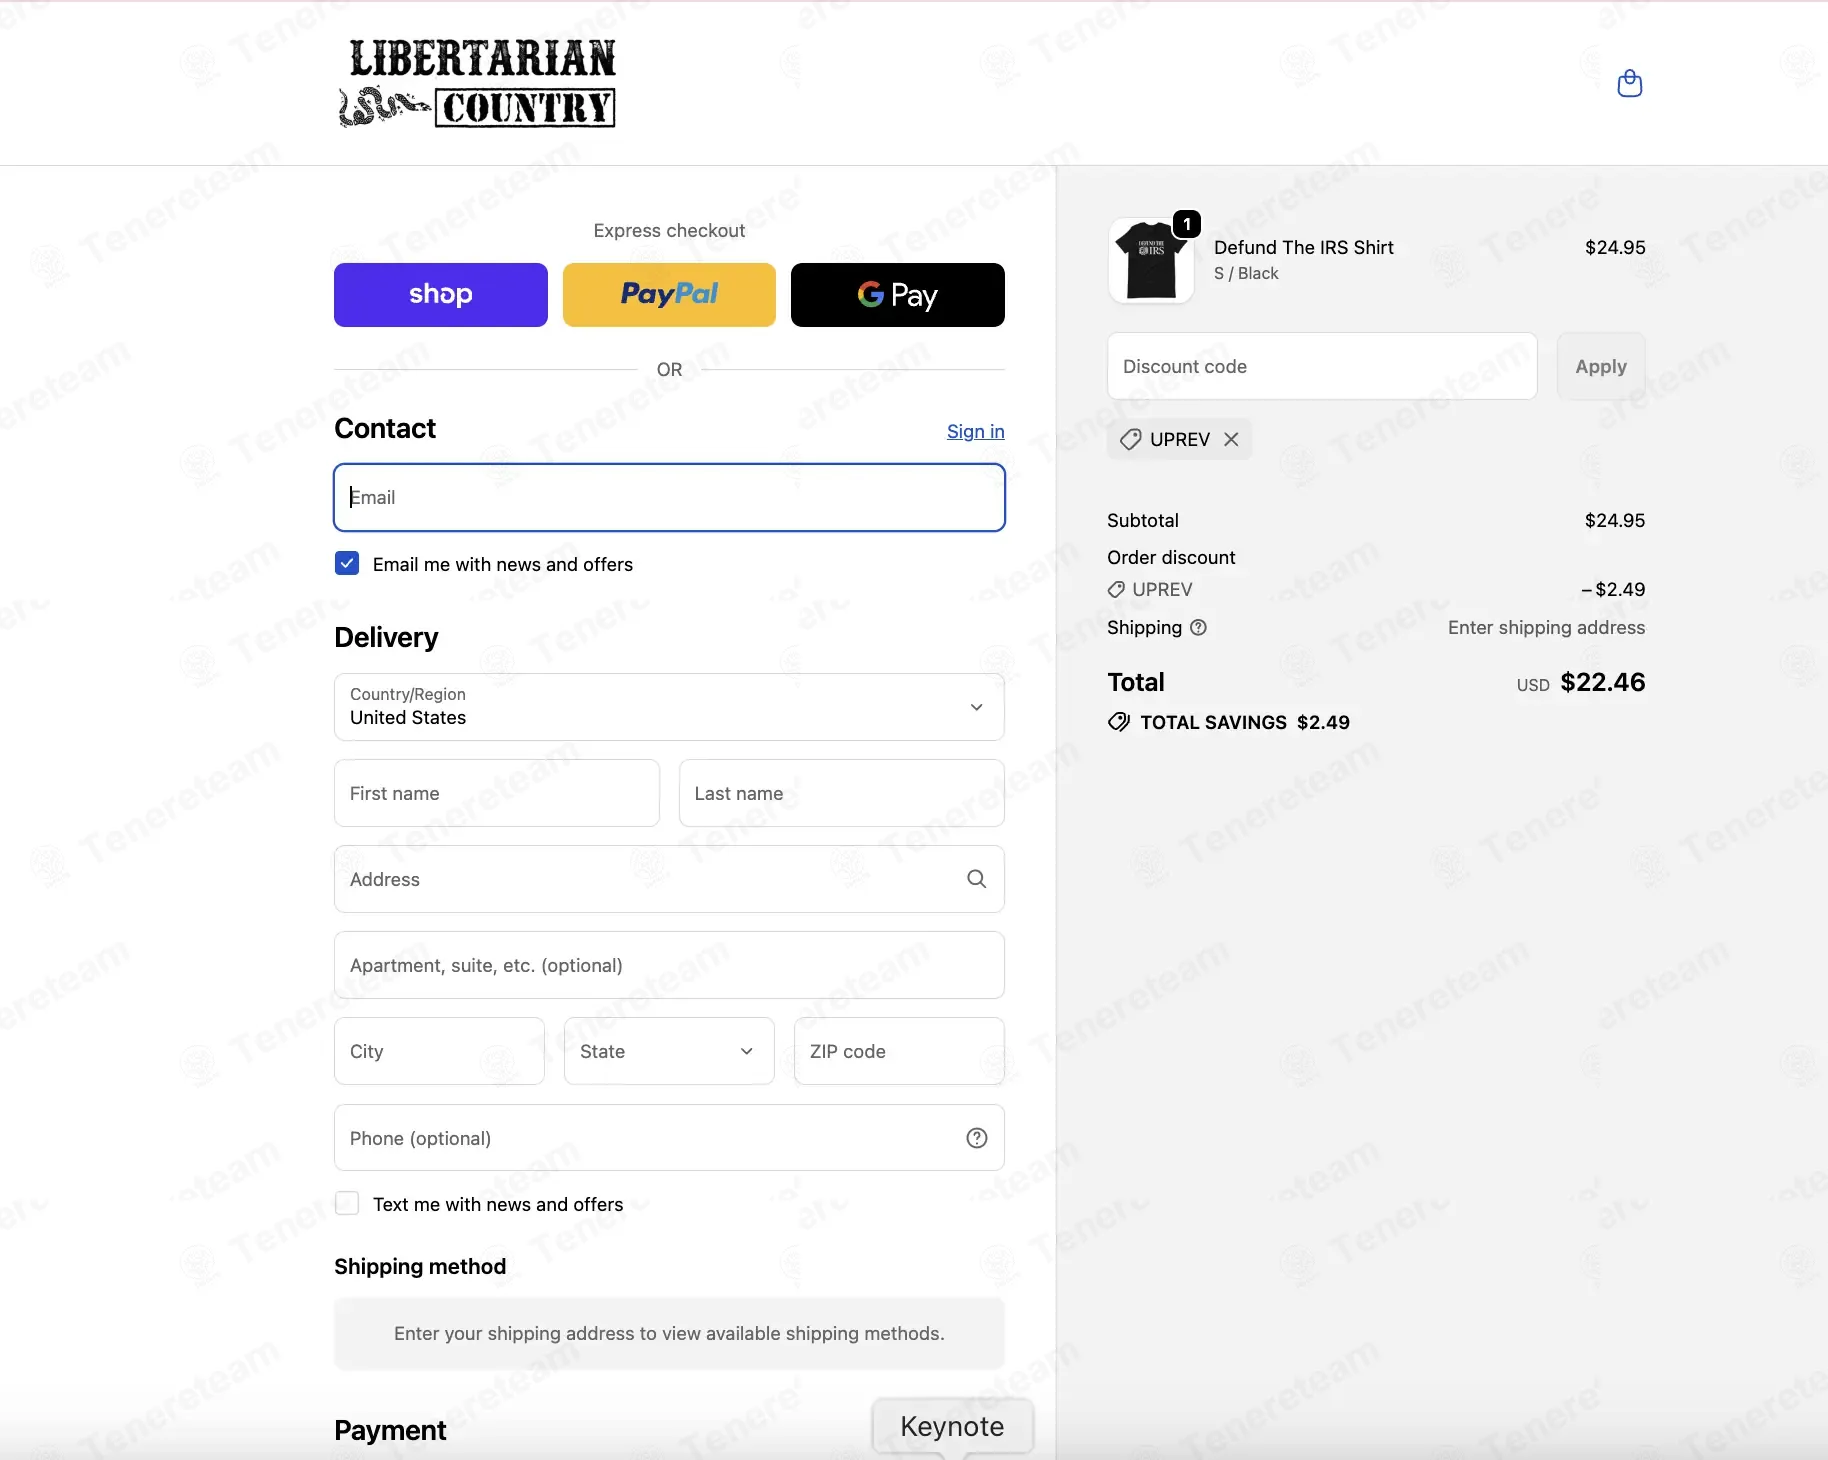Click the 'Enter shipping address' text

(x=1546, y=627)
